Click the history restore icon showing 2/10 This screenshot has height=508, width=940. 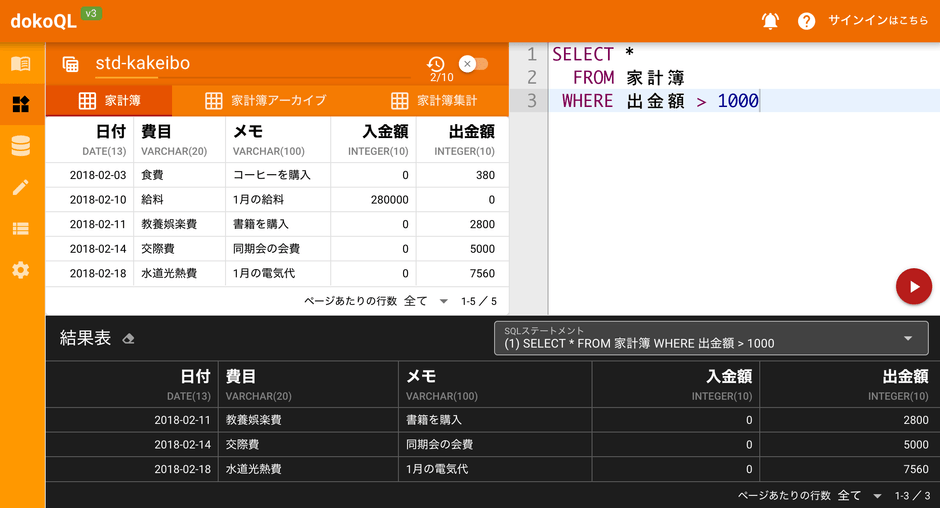436,65
